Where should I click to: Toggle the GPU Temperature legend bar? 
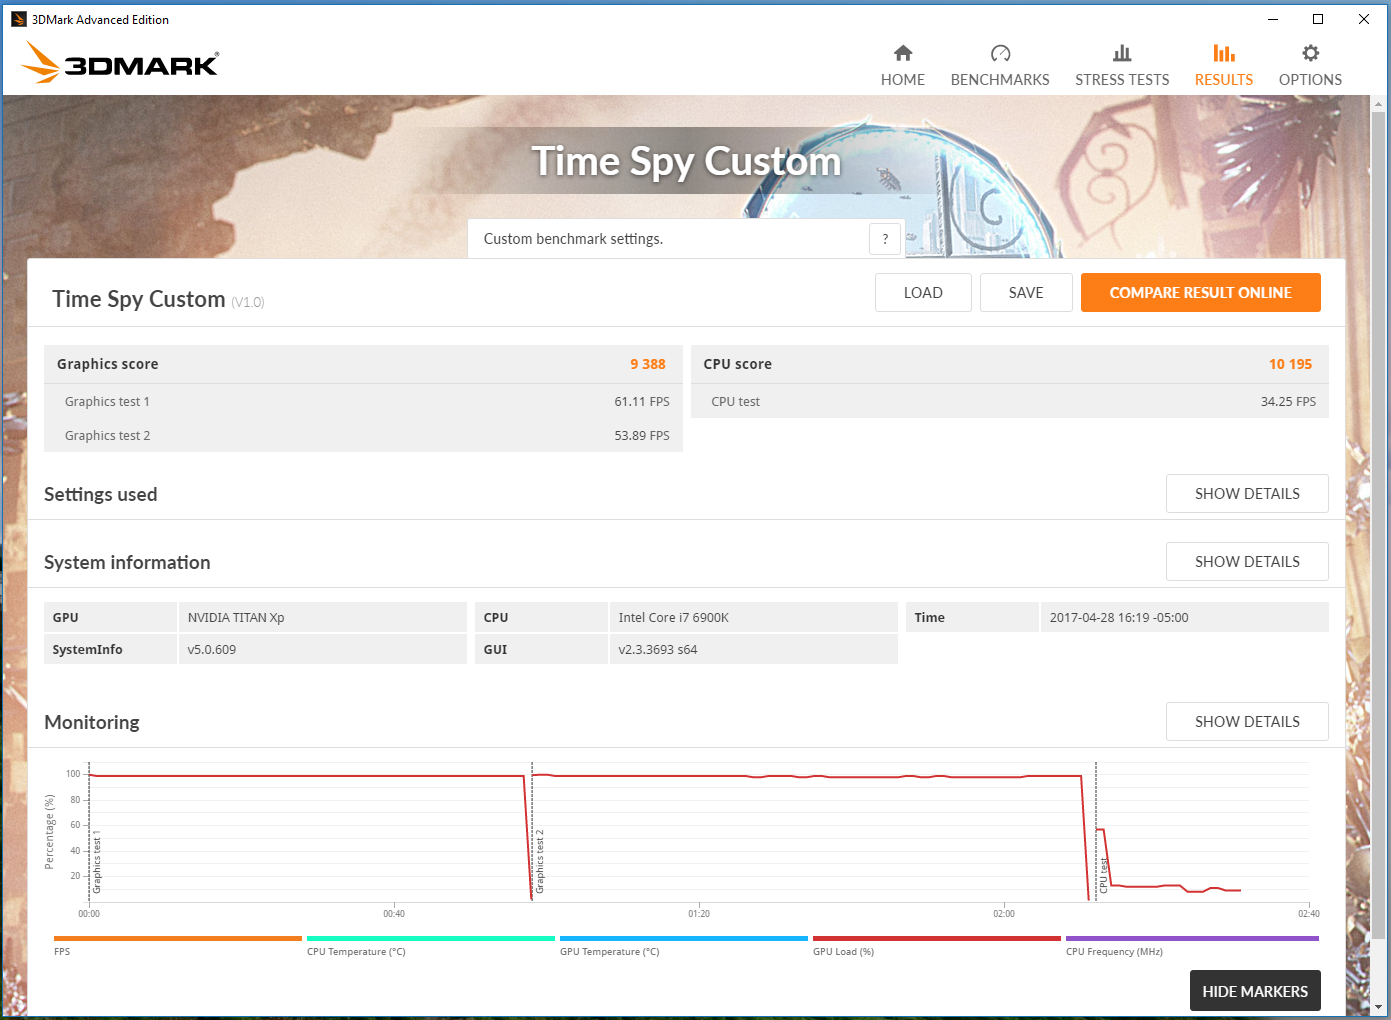pyautogui.click(x=684, y=939)
